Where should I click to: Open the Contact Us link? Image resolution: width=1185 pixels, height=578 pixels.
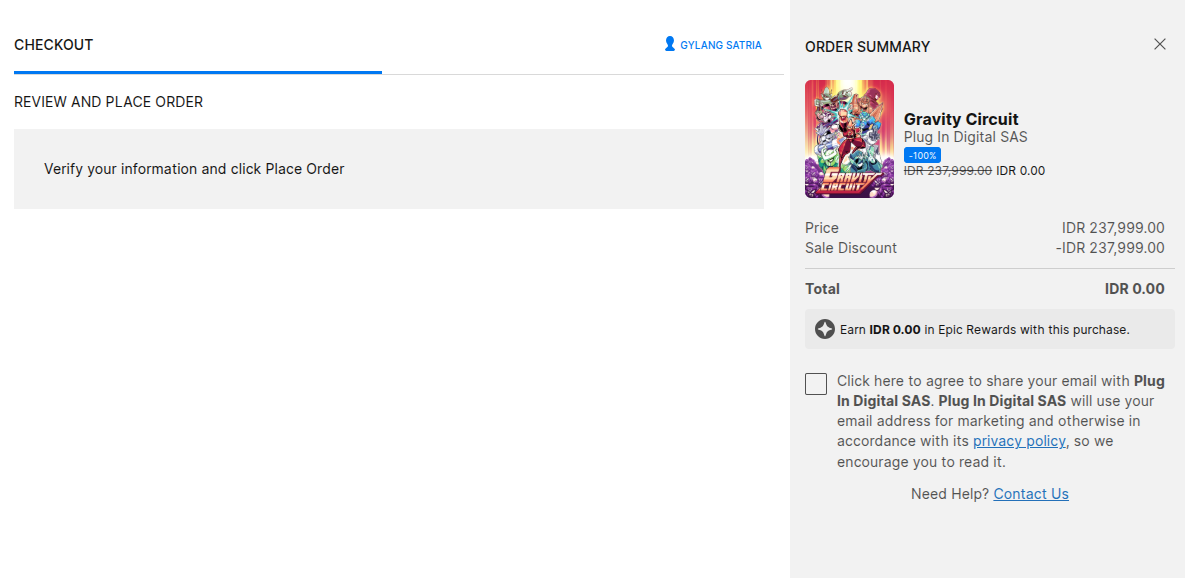1031,494
